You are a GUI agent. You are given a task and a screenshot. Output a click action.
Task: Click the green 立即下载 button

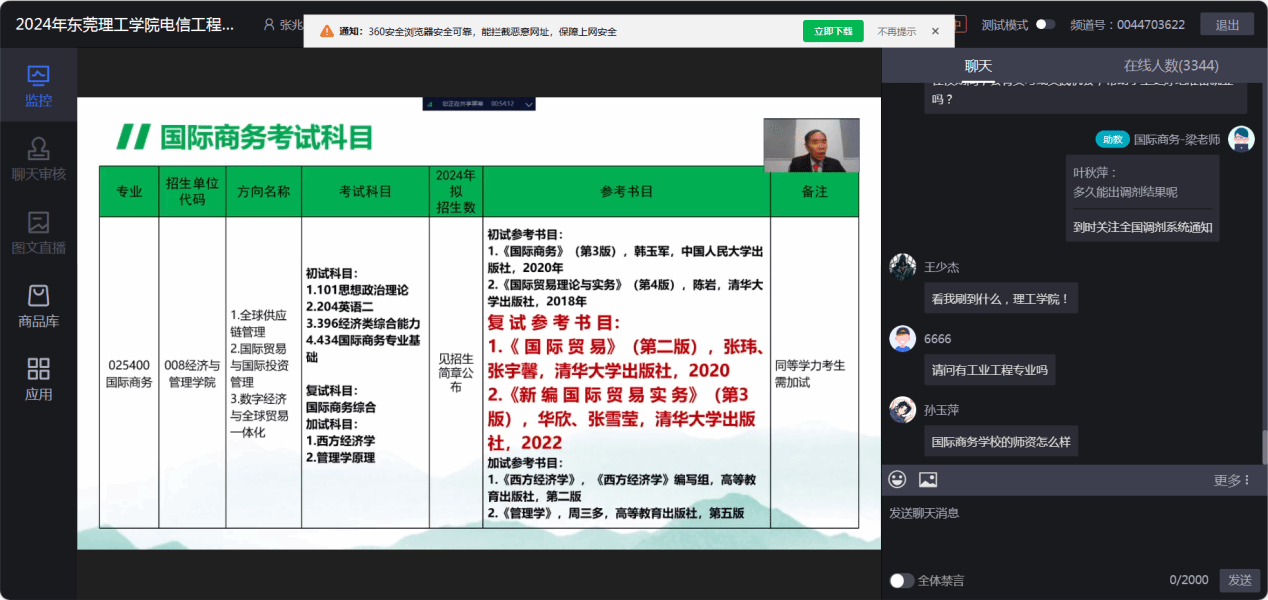tap(832, 31)
